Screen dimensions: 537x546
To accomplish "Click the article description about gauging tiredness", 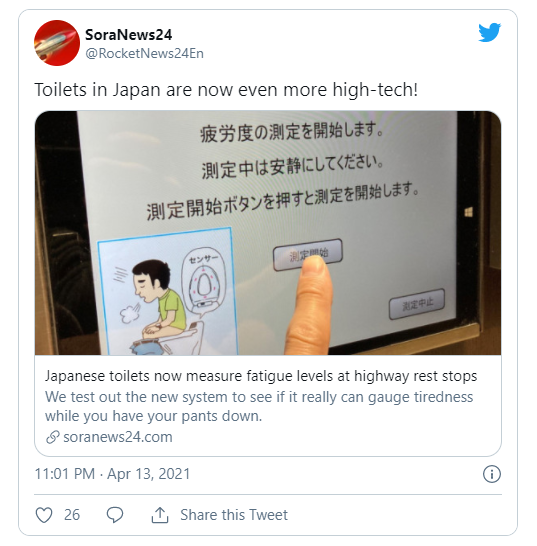I will click(x=259, y=406).
